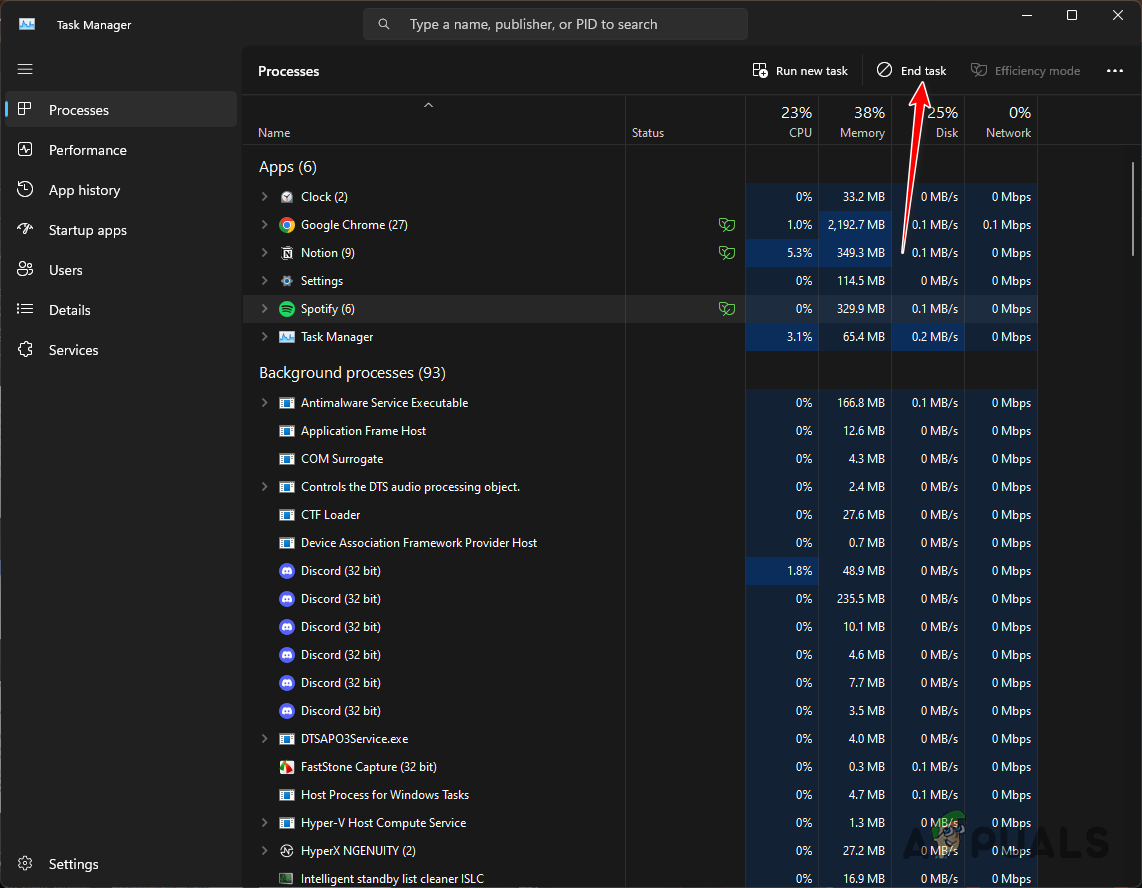The width and height of the screenshot is (1142, 888).
Task: Open Task Manager Settings
Action: tap(73, 863)
